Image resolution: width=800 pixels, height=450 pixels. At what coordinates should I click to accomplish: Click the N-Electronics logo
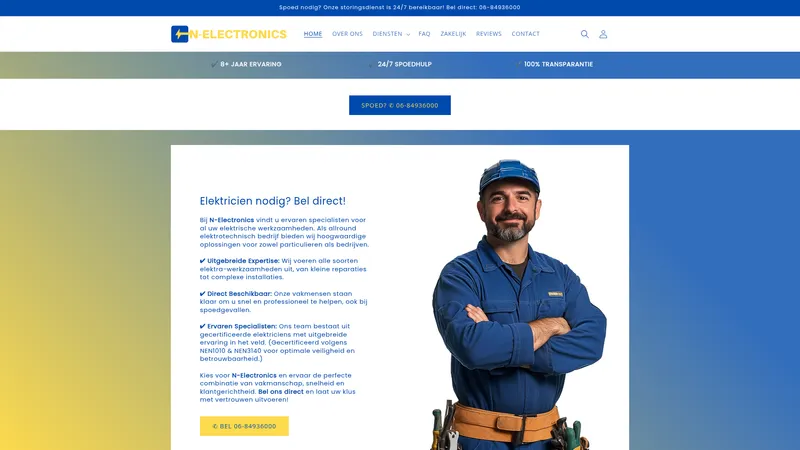229,34
